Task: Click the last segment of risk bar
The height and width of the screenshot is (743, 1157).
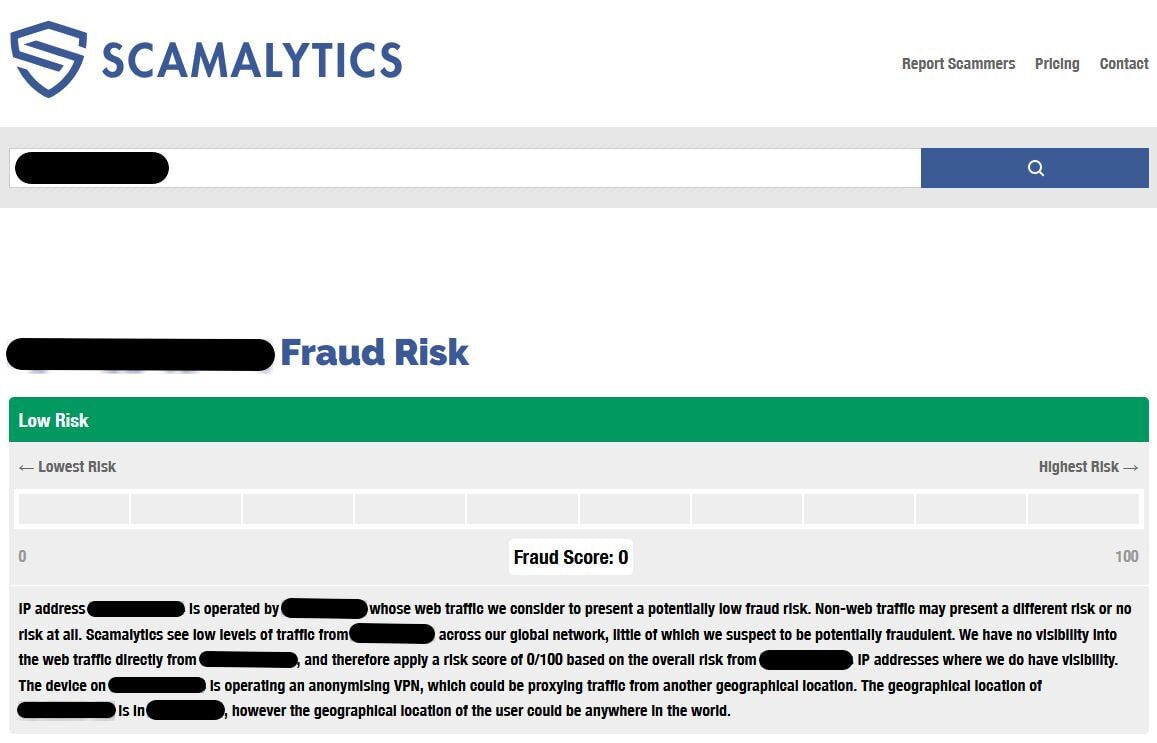Action: point(1082,509)
